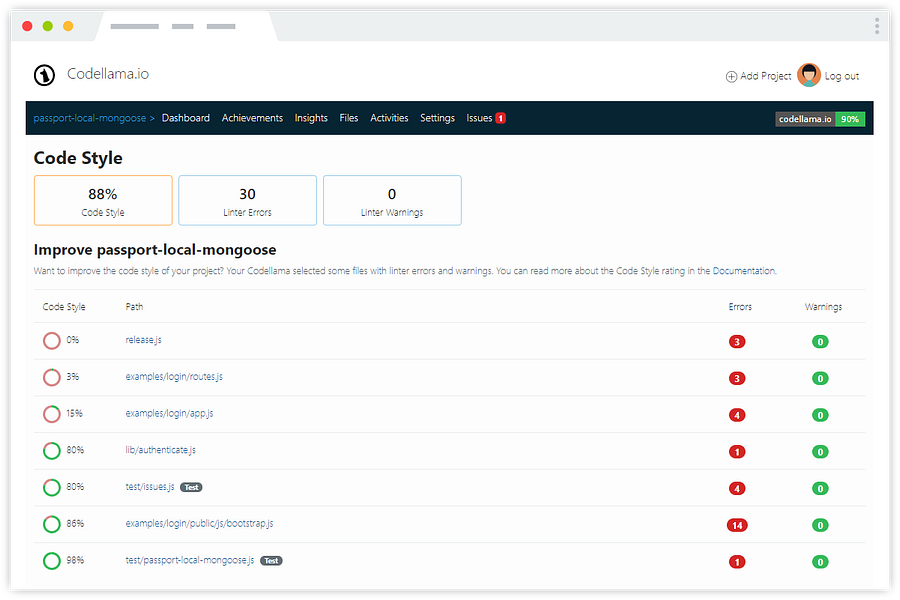View the Activities tab
Screen dimensions: 900x600
point(389,118)
